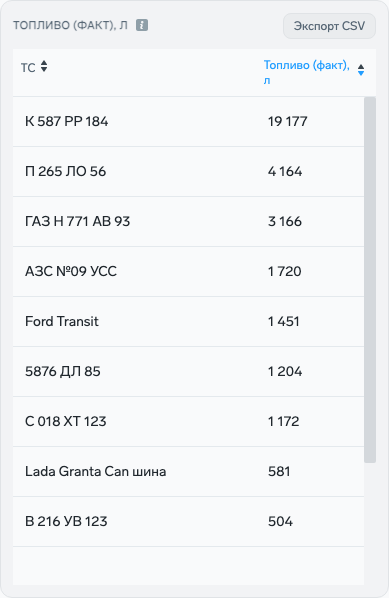Toggle sort arrows on the Топливо (факт) column
Screen dimensions: 389x598
tap(361, 70)
